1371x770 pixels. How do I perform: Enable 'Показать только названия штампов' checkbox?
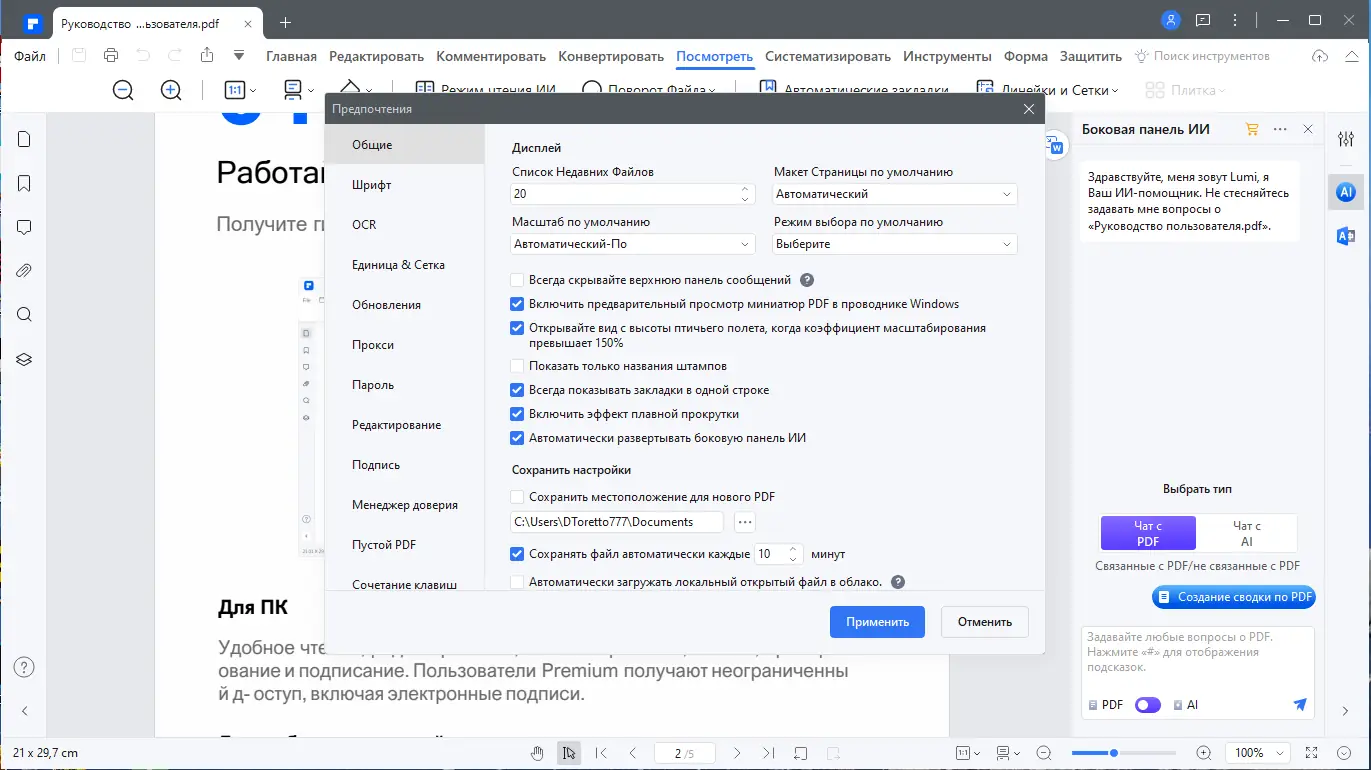(x=516, y=366)
